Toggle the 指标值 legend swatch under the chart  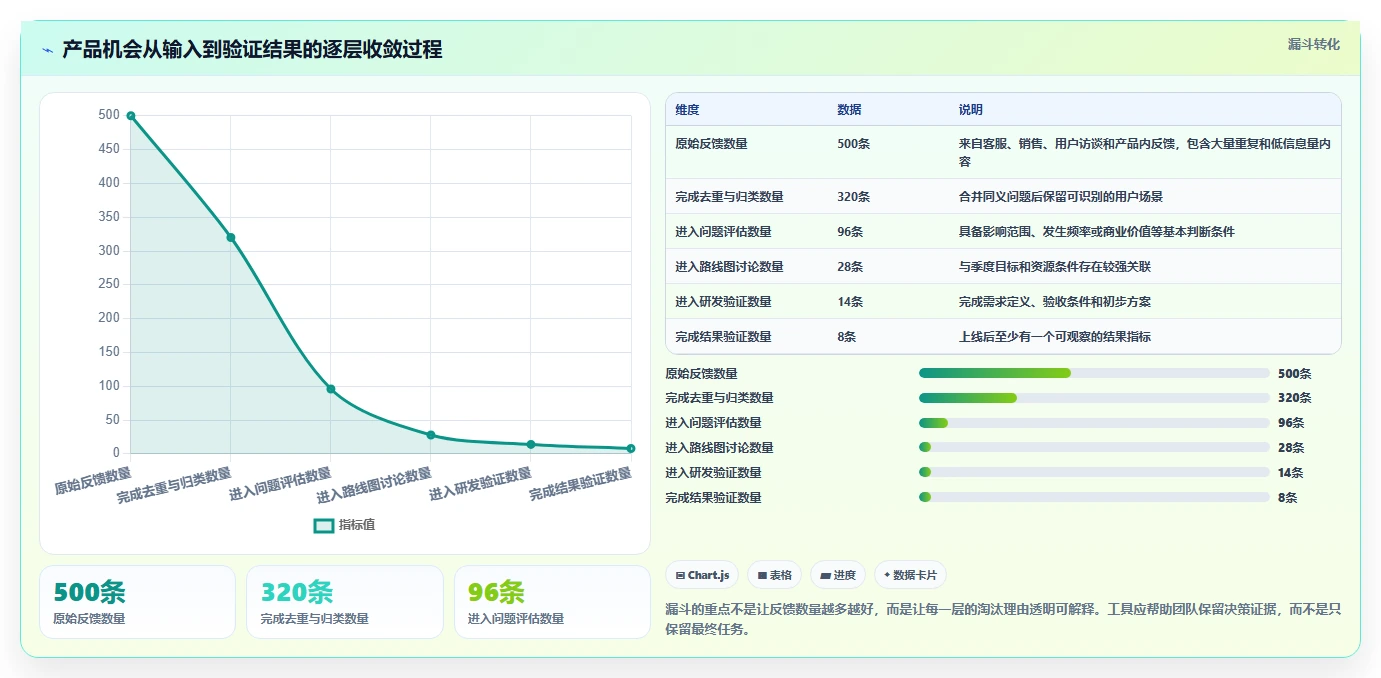tap(324, 525)
